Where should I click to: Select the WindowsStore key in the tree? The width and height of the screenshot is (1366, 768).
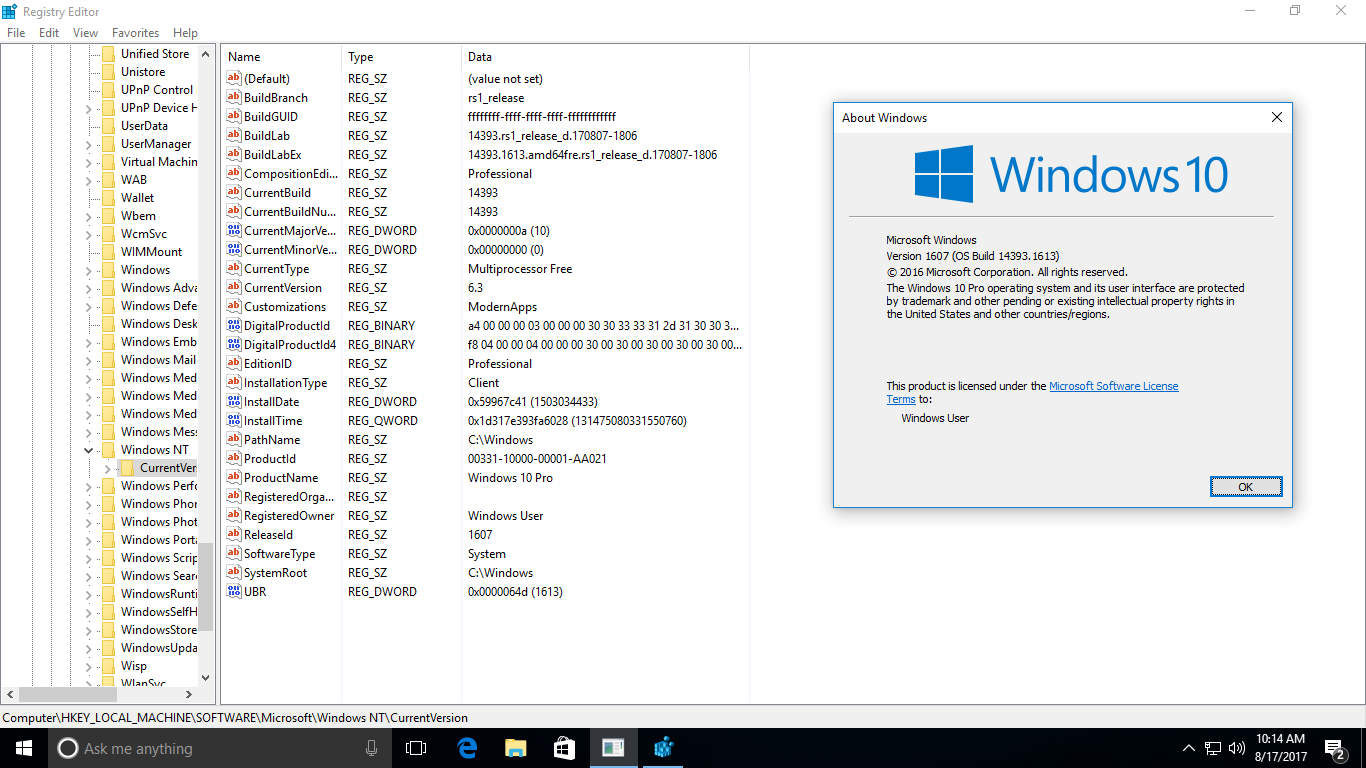[159, 630]
